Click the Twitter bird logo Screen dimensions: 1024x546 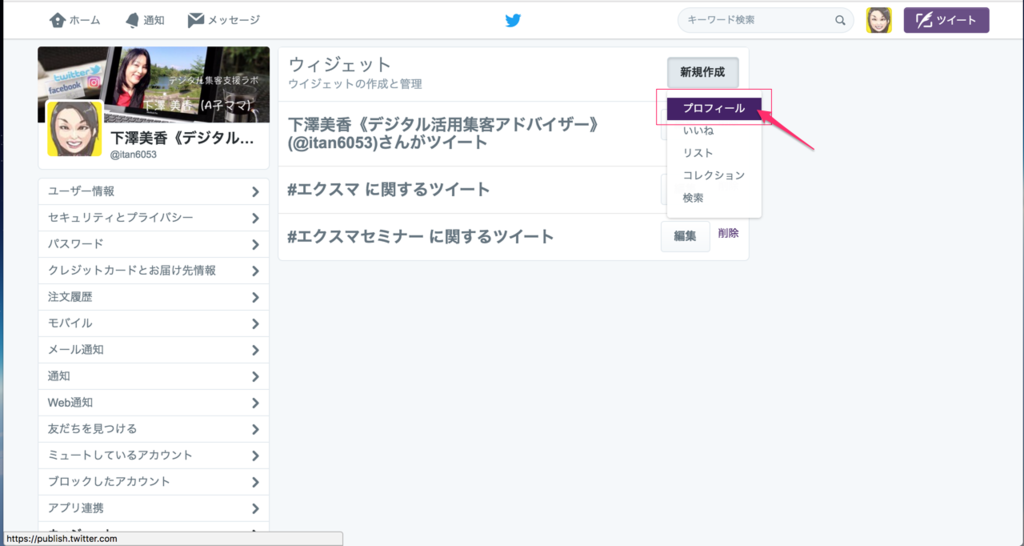pos(513,20)
